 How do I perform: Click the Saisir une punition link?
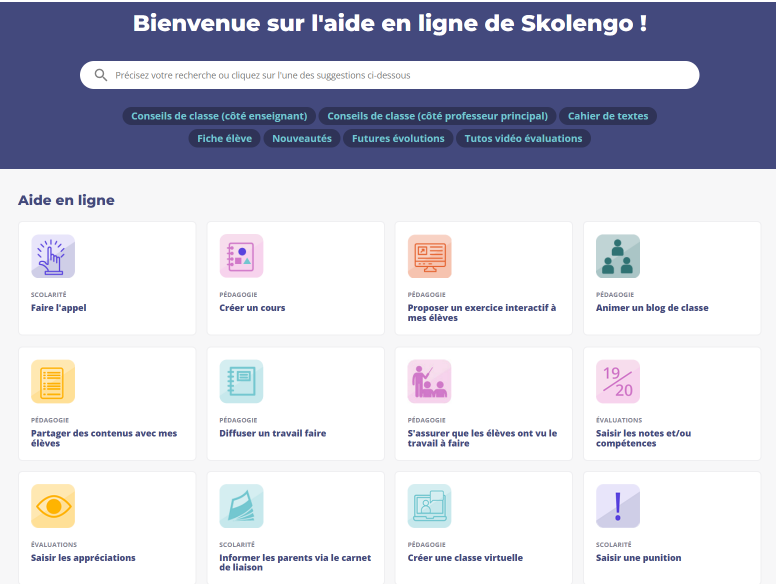point(638,558)
